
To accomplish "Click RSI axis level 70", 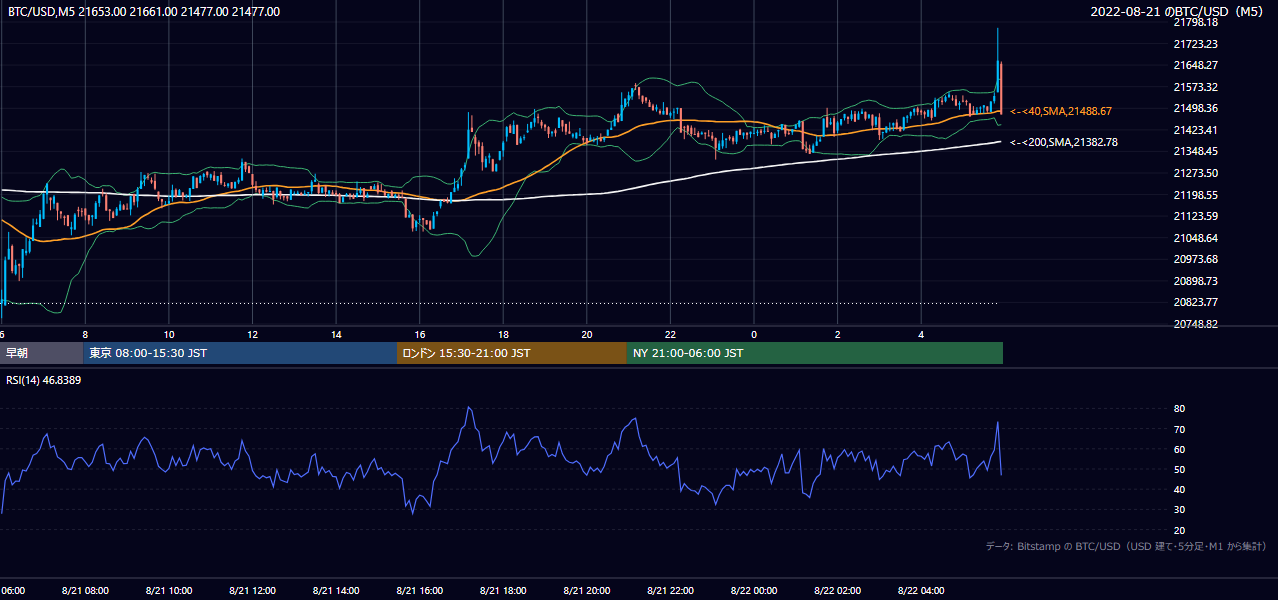I will (x=1179, y=429).
